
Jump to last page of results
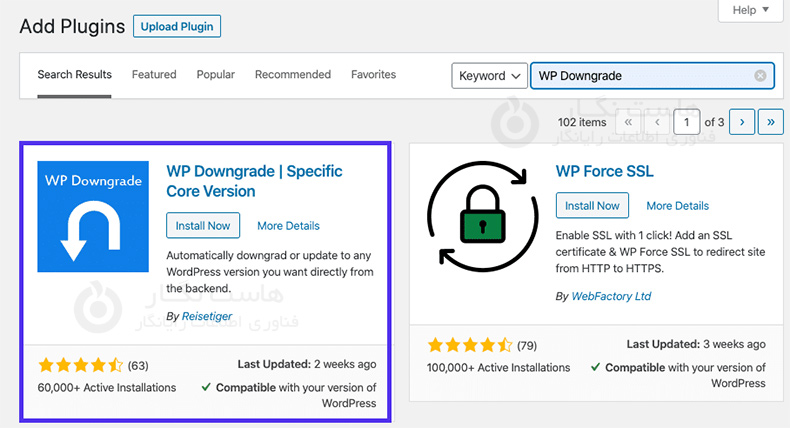point(770,122)
